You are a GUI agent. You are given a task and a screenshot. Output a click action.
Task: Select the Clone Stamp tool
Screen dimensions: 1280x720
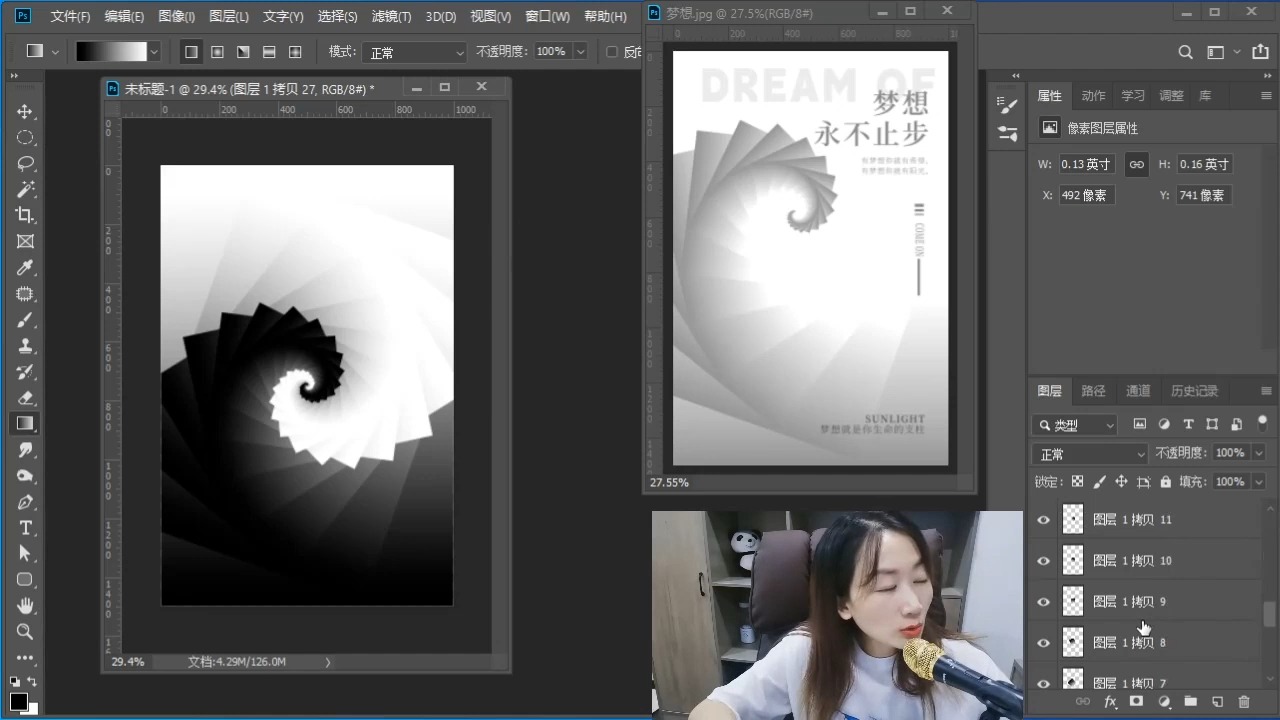point(25,346)
